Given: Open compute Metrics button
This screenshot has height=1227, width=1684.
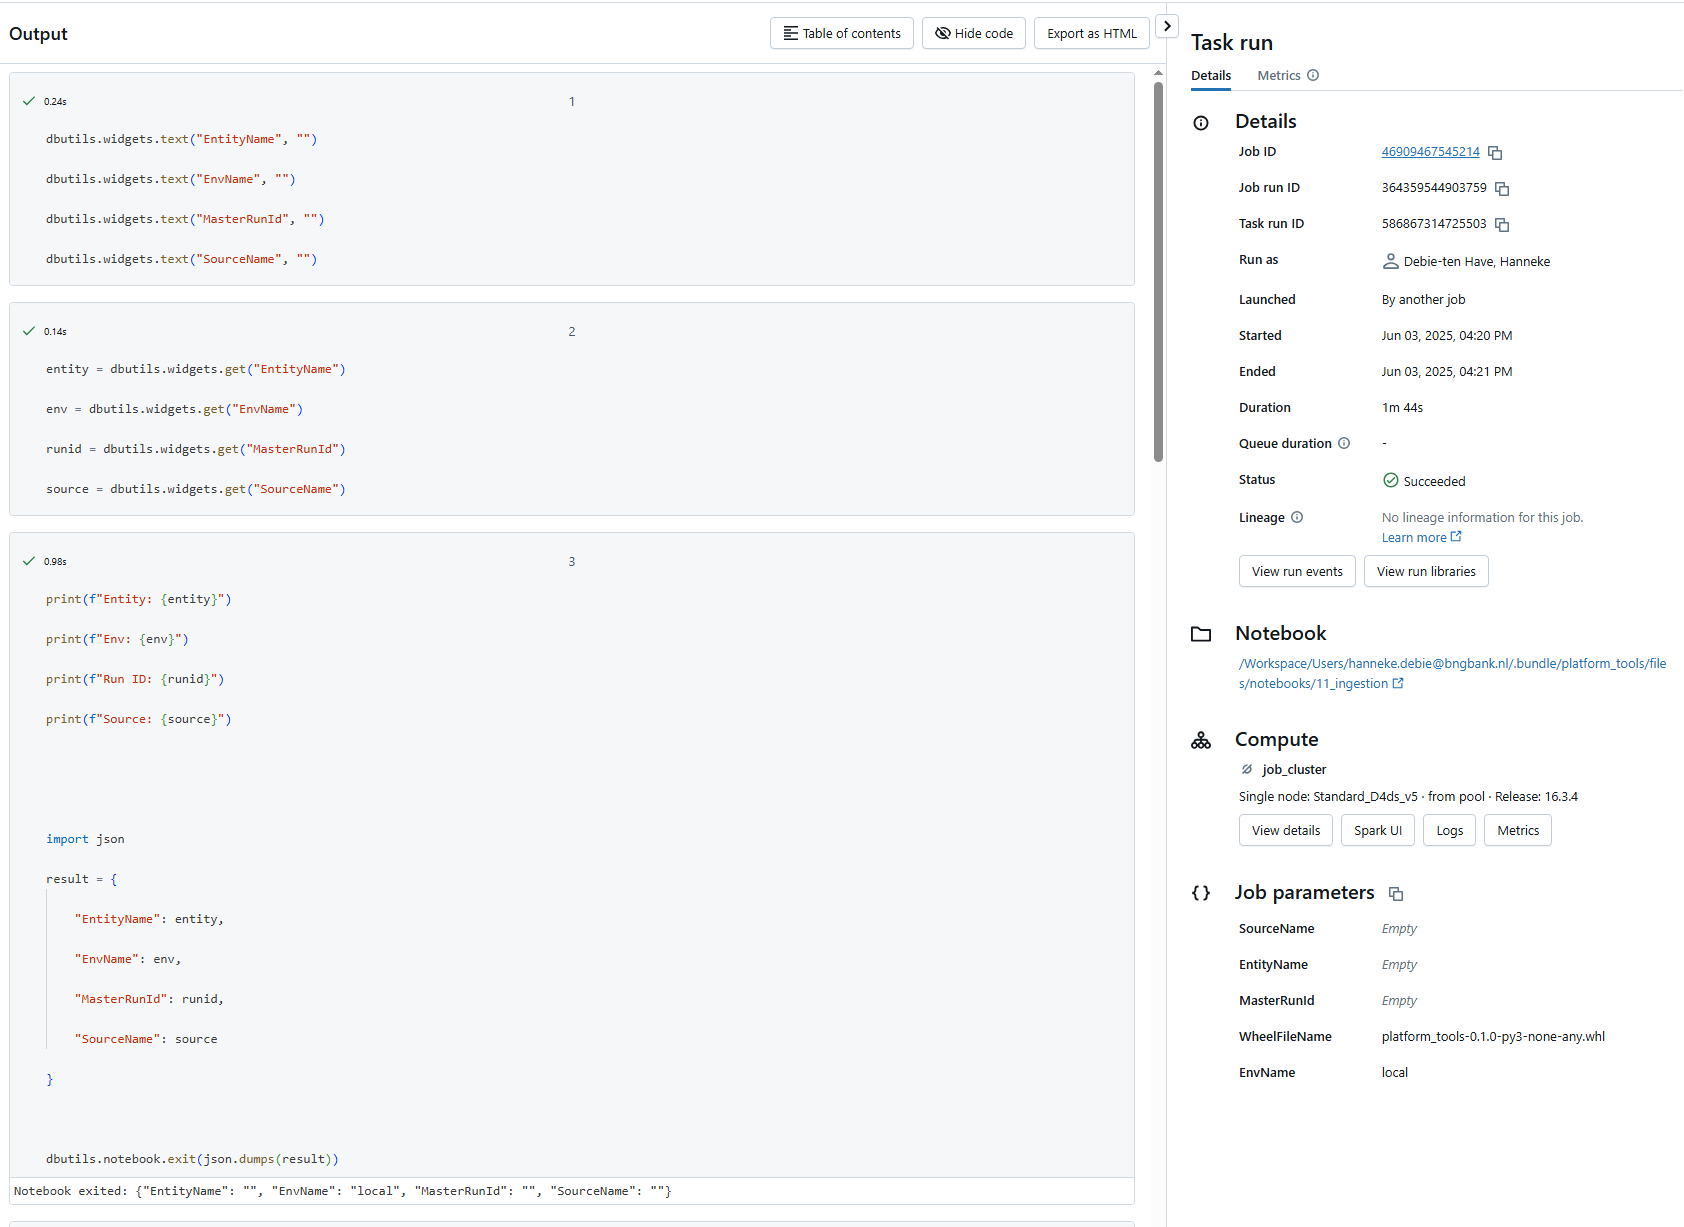Looking at the screenshot, I should 1518,830.
